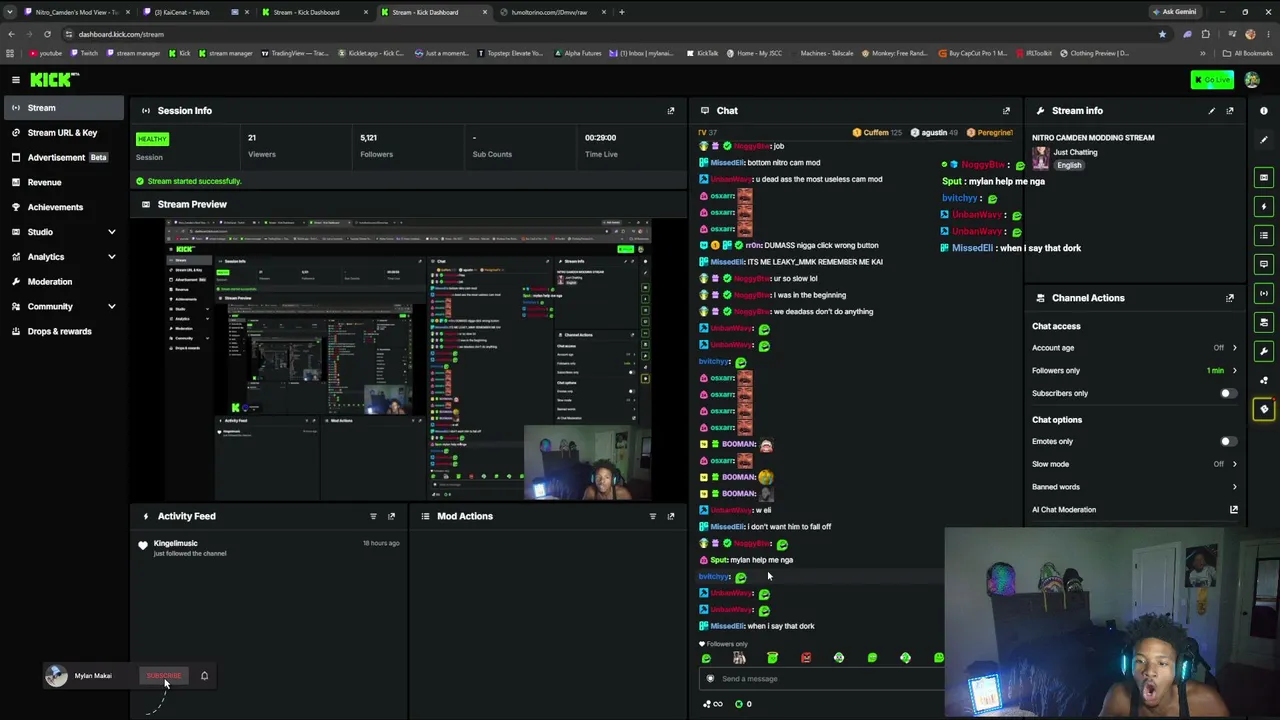This screenshot has height=720, width=1280.
Task: Open the Advertisement section
Action: pos(62,157)
